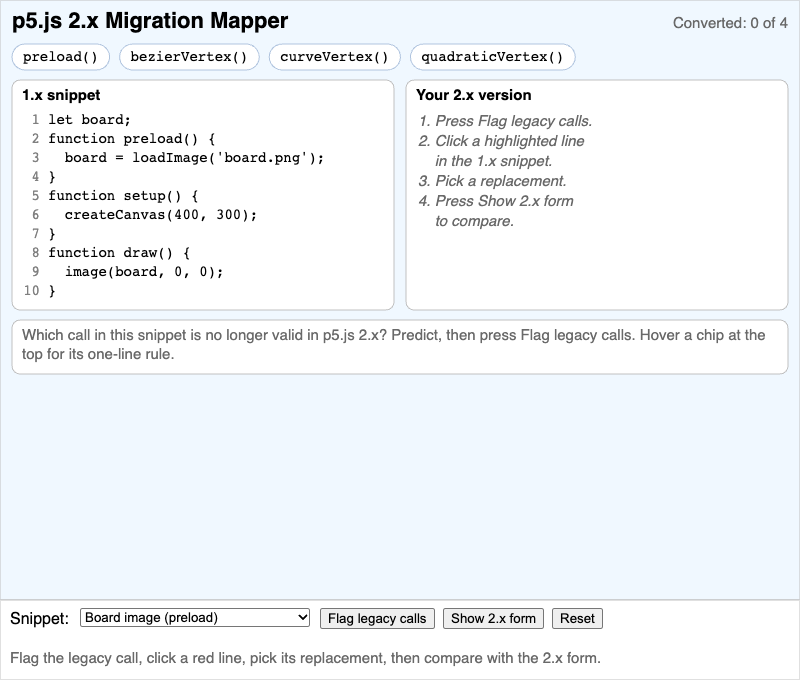
Task: Click the 'p5.js 2.x Migration Mapper' title
Action: tap(150, 21)
